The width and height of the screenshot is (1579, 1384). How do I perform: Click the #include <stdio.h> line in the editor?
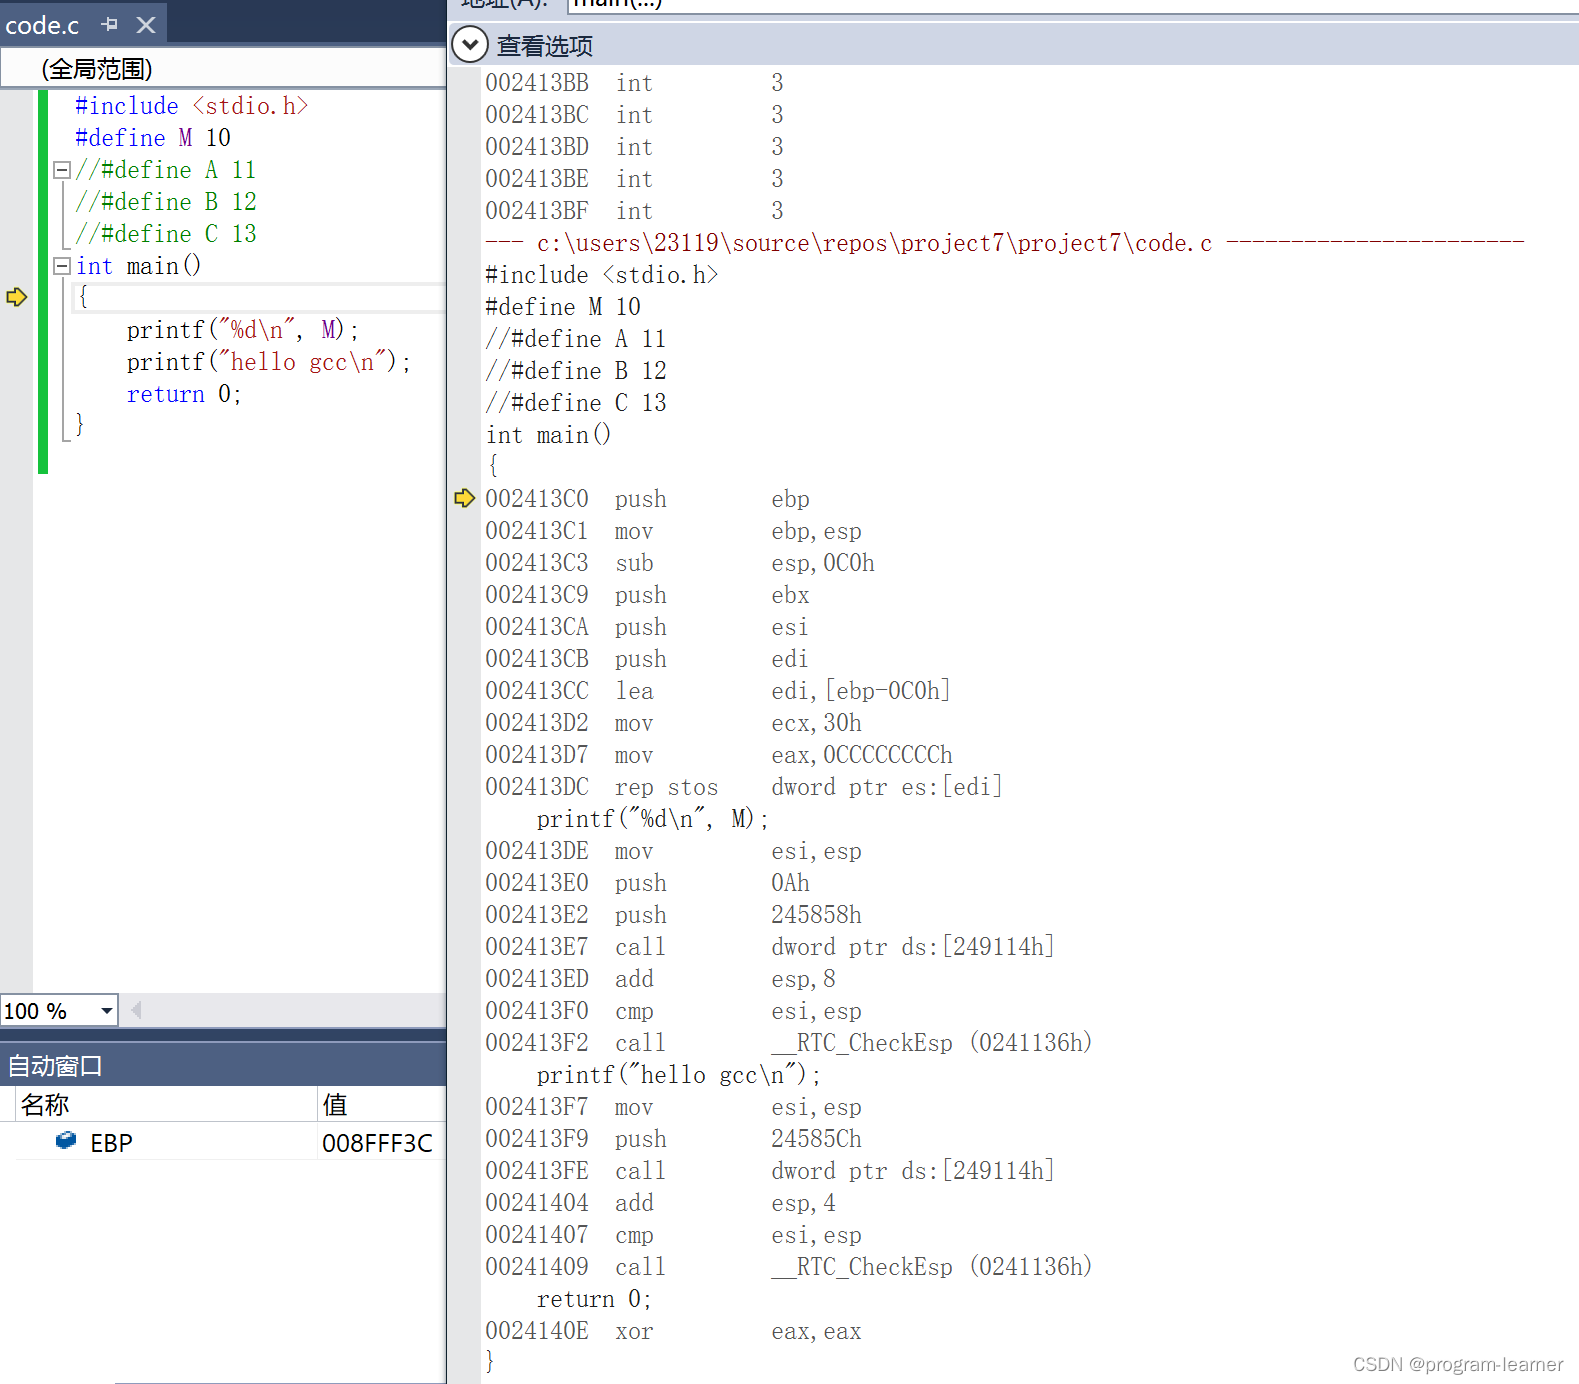192,106
